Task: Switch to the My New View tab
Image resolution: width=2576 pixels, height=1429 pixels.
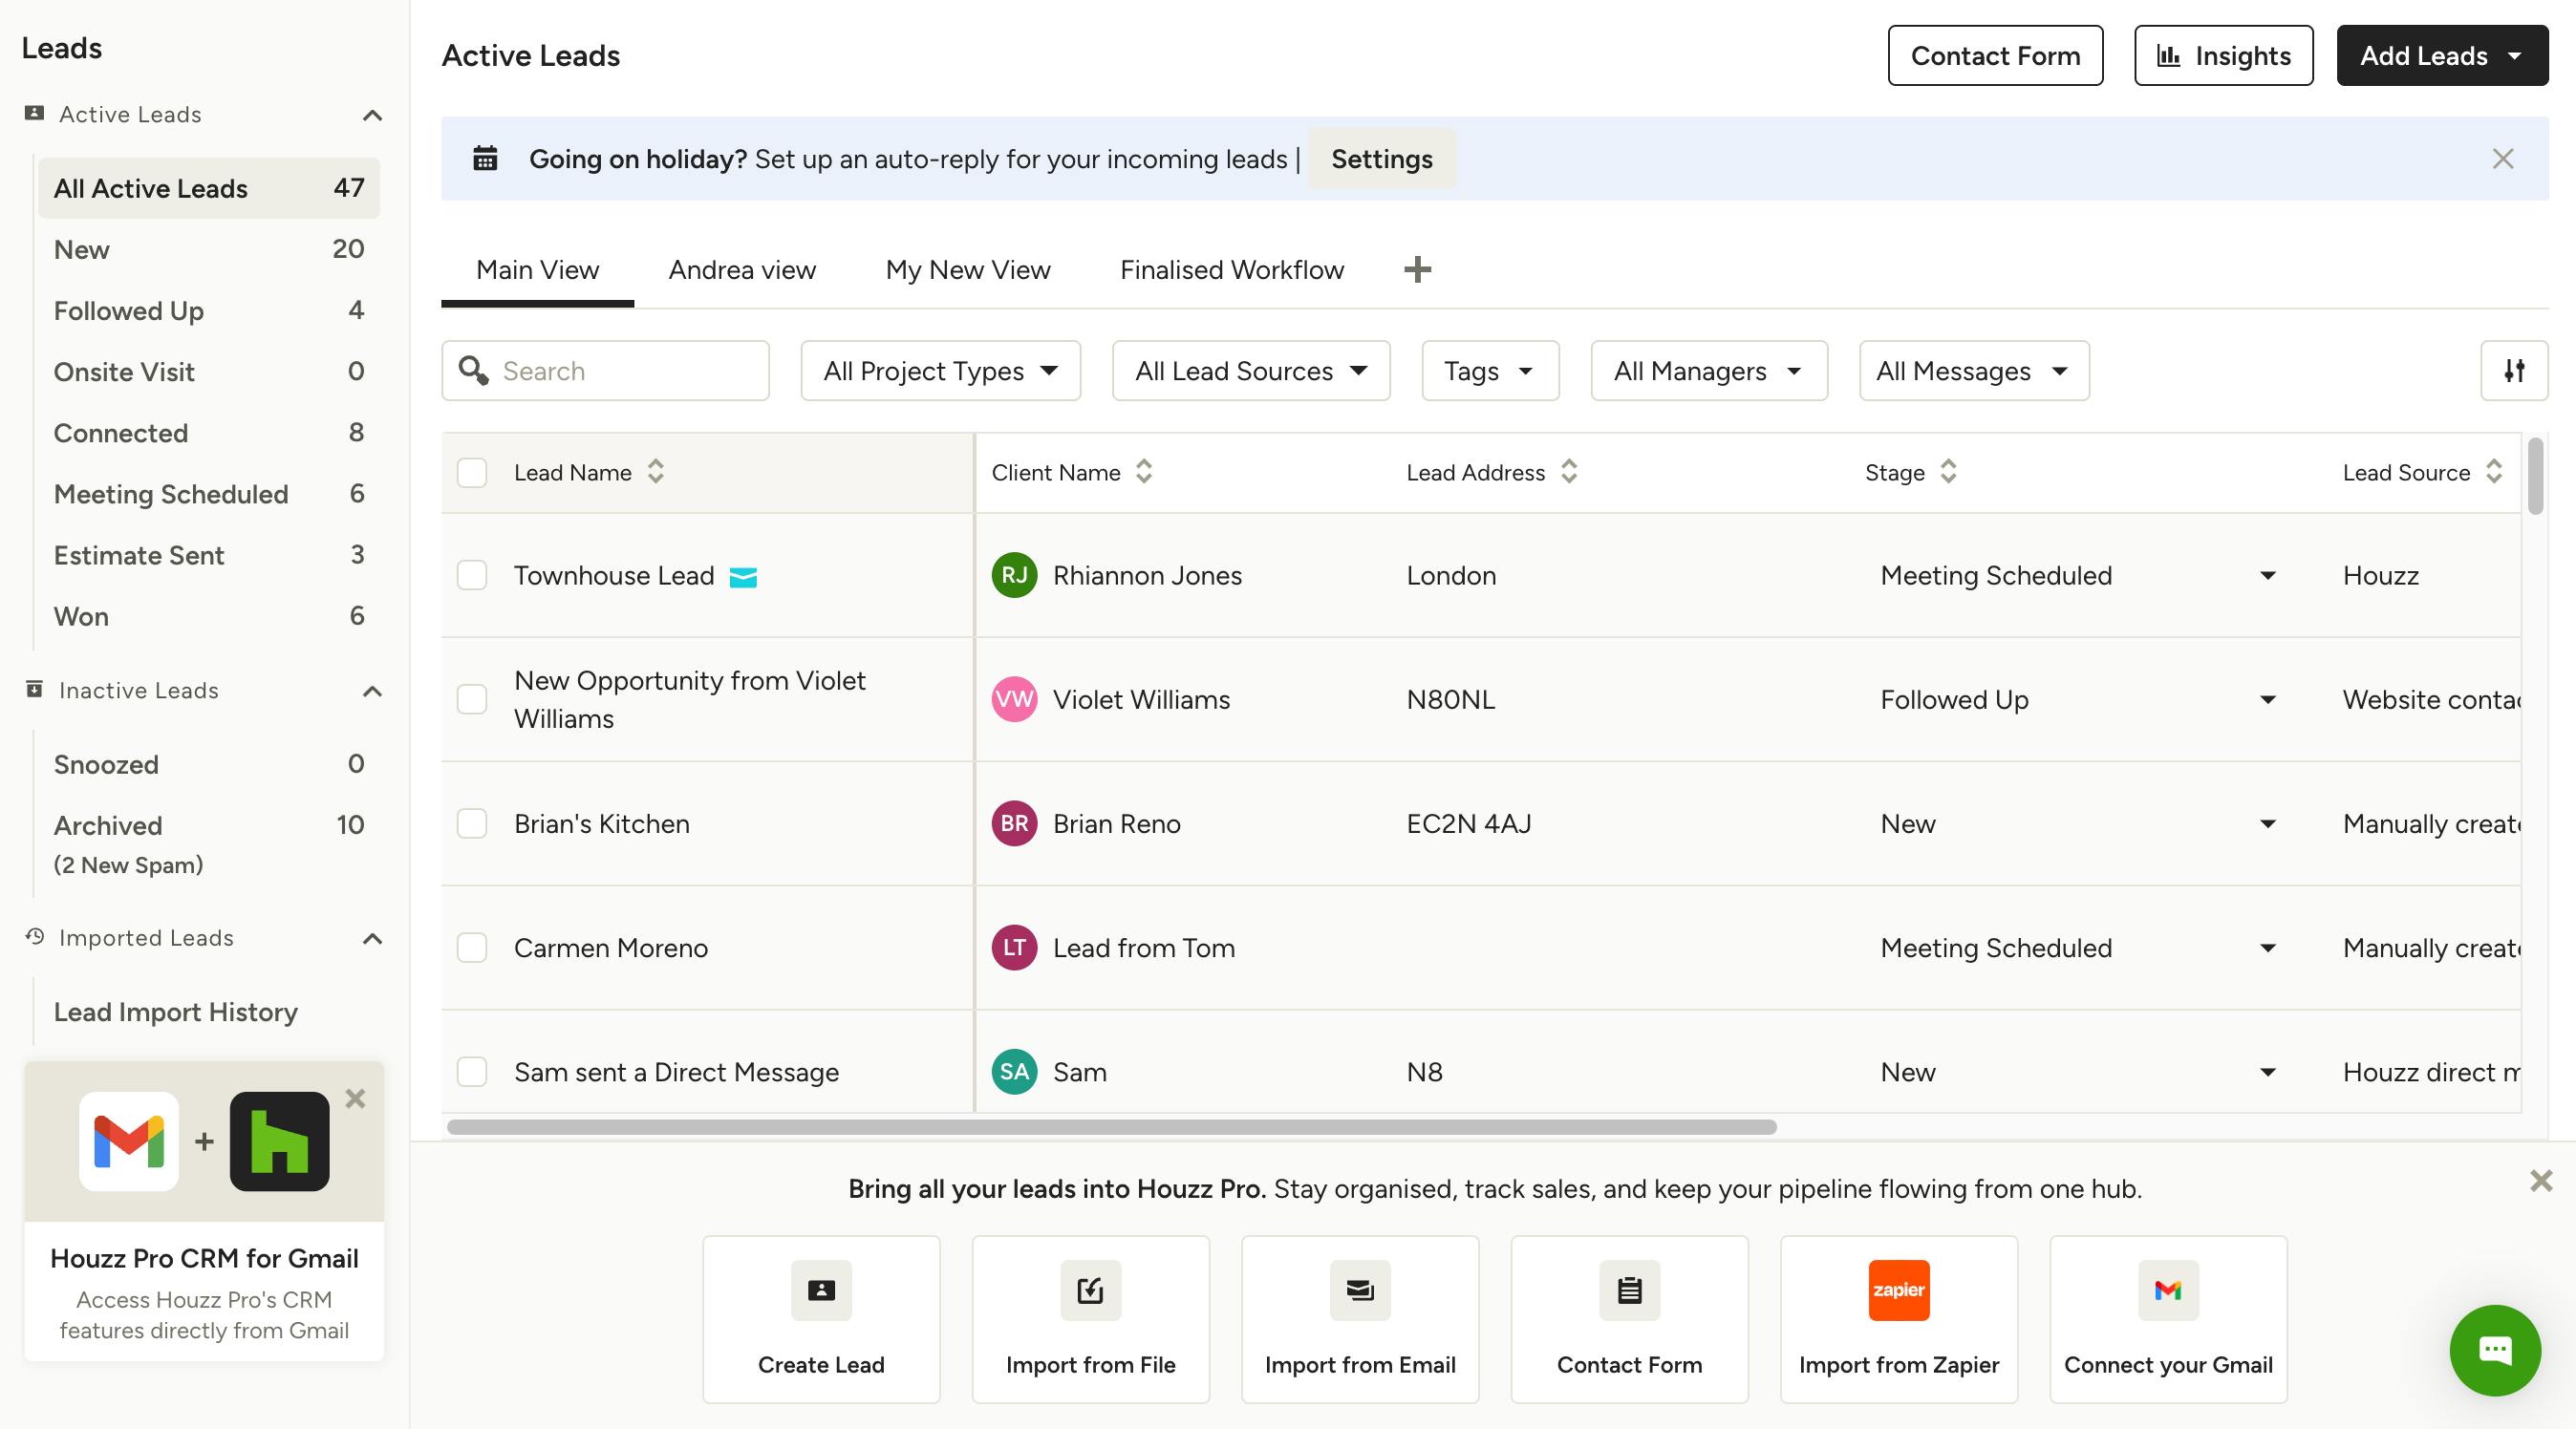Action: click(968, 270)
